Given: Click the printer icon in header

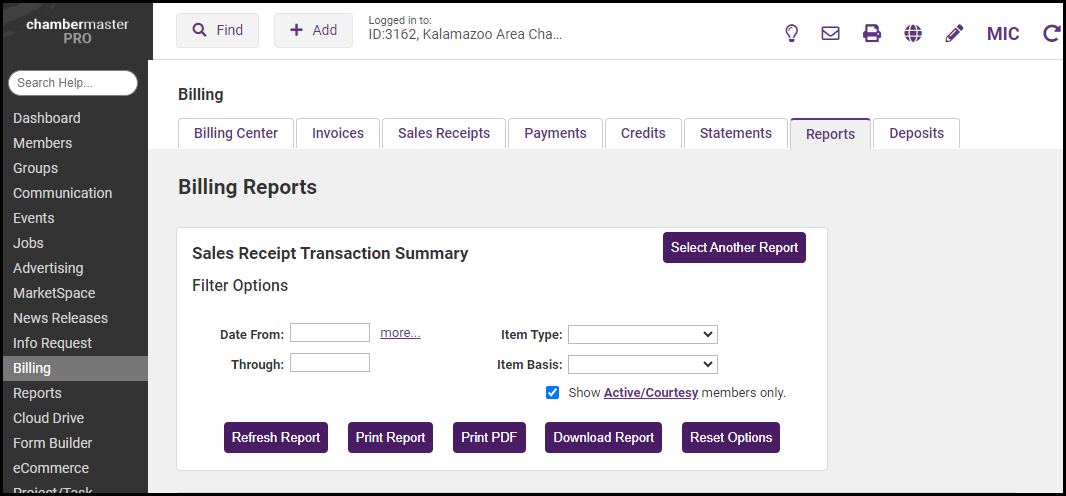Looking at the screenshot, I should click(x=872, y=33).
